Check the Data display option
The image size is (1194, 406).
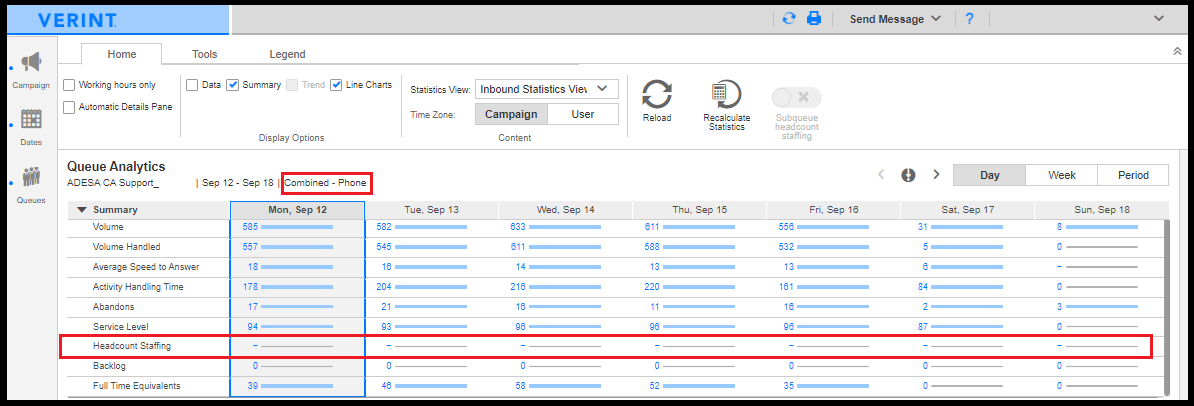tap(192, 85)
